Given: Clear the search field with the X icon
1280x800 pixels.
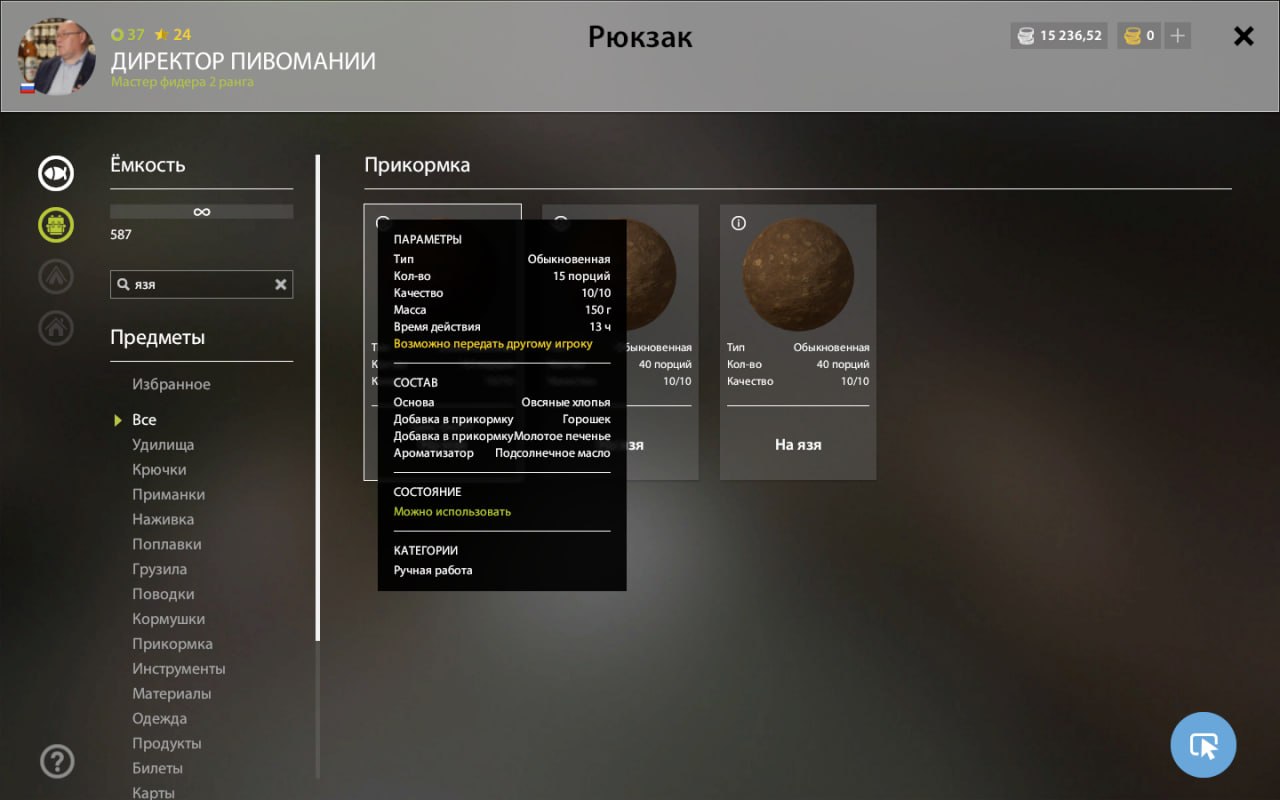Looking at the screenshot, I should click(281, 285).
